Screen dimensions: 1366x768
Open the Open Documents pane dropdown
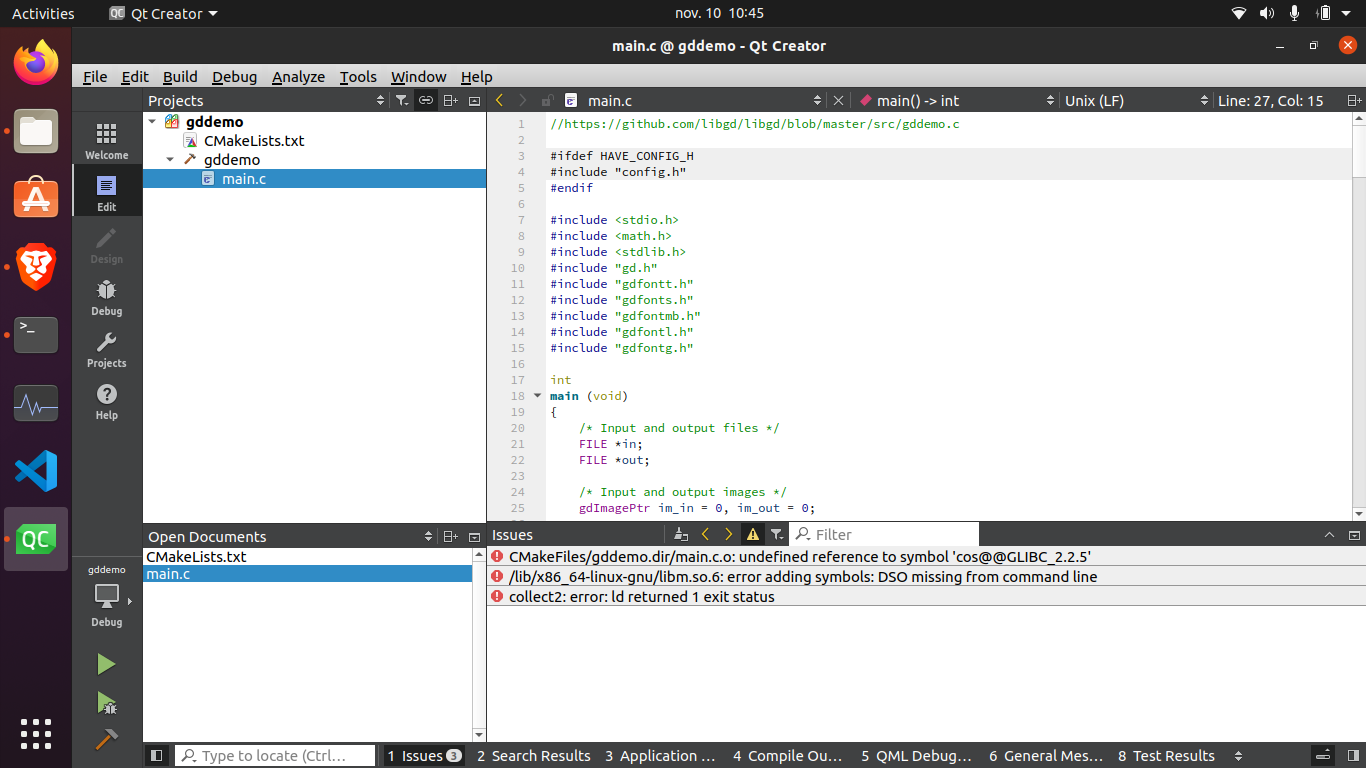pyautogui.click(x=290, y=536)
